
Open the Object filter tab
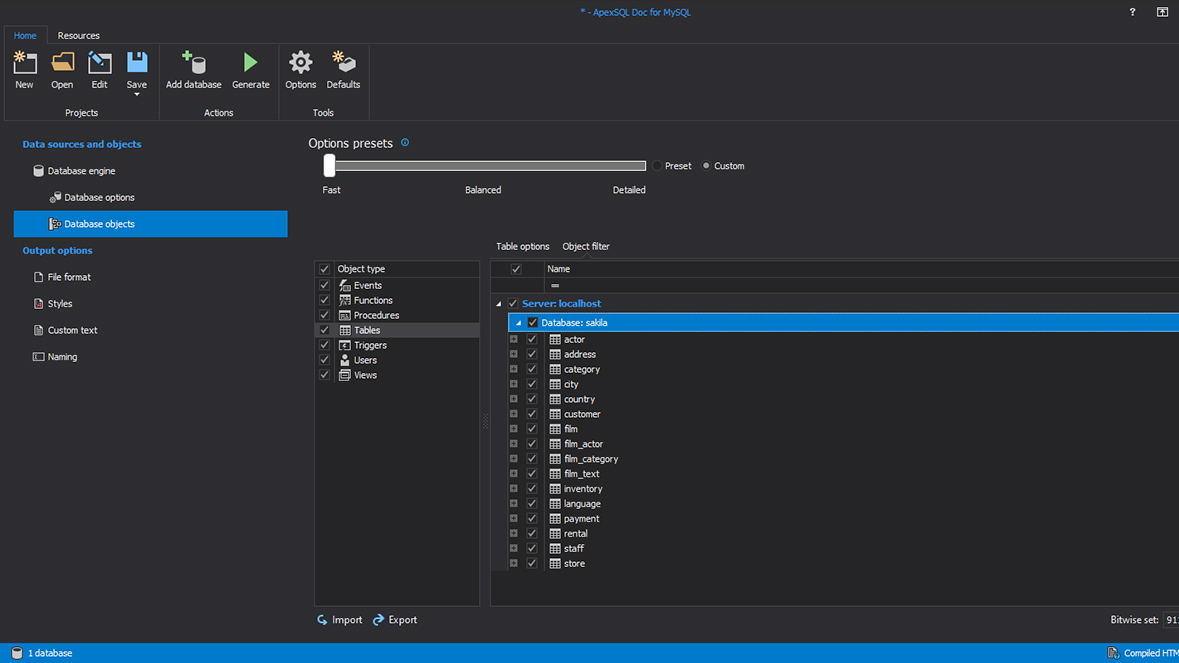click(x=585, y=246)
